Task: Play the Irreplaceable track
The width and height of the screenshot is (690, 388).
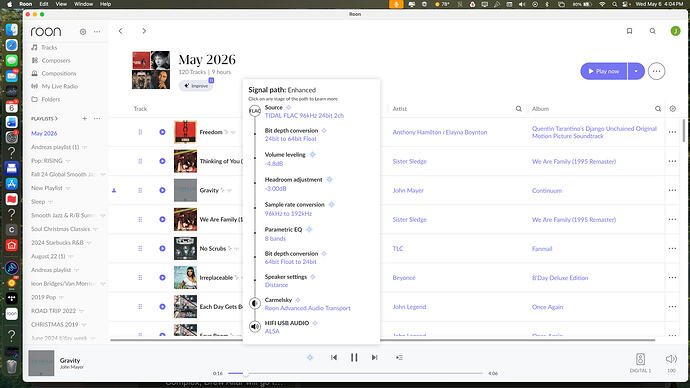Action: pyautogui.click(x=162, y=278)
